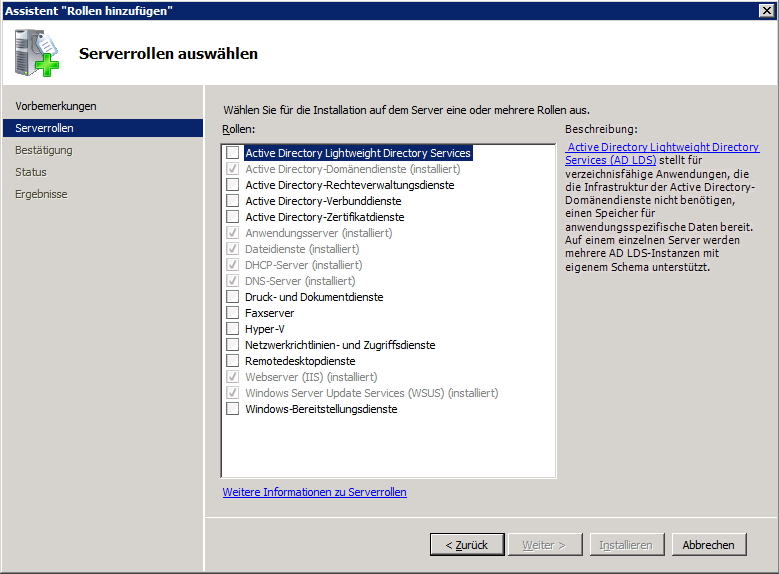The image size is (779, 574).
Task: Open the Vorbemerkungen step
Action: pyautogui.click(x=56, y=106)
